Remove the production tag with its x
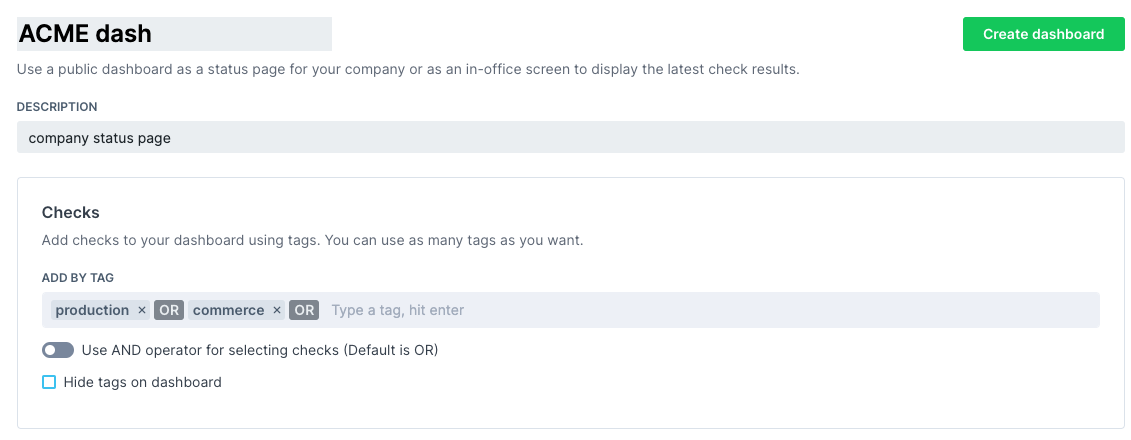Viewport: 1131px width, 440px height. click(x=142, y=310)
